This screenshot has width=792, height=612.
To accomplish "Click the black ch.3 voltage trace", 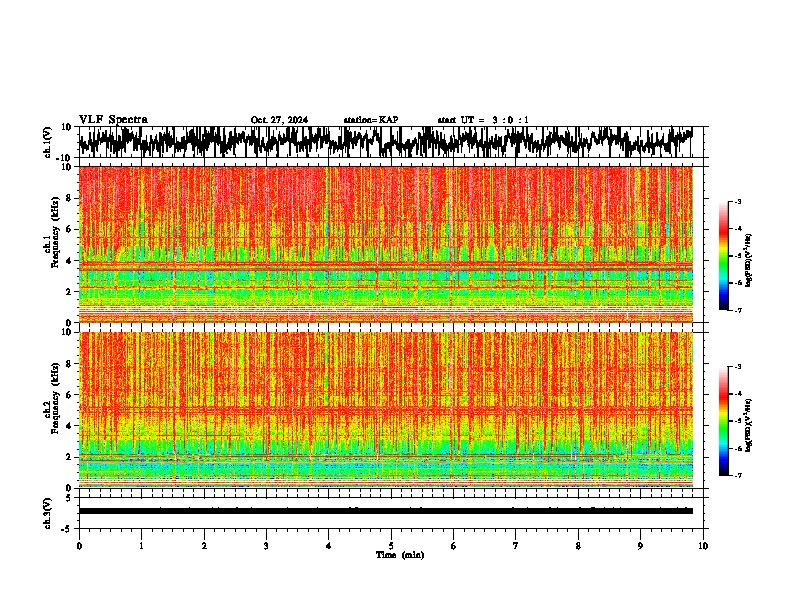I will click(x=386, y=511).
